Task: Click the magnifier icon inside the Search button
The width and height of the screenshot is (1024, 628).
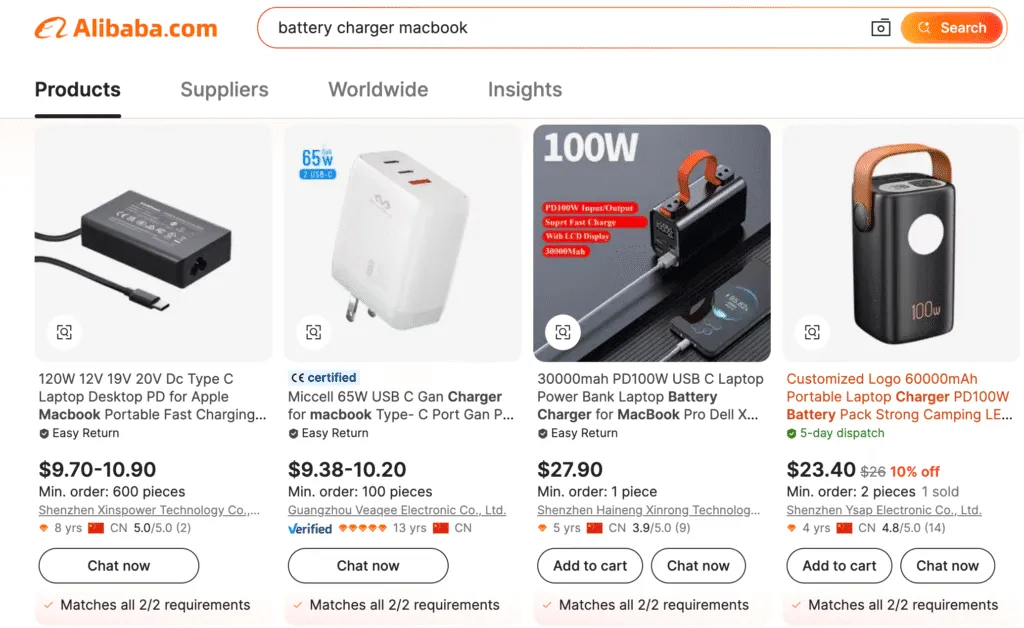Action: (x=924, y=27)
